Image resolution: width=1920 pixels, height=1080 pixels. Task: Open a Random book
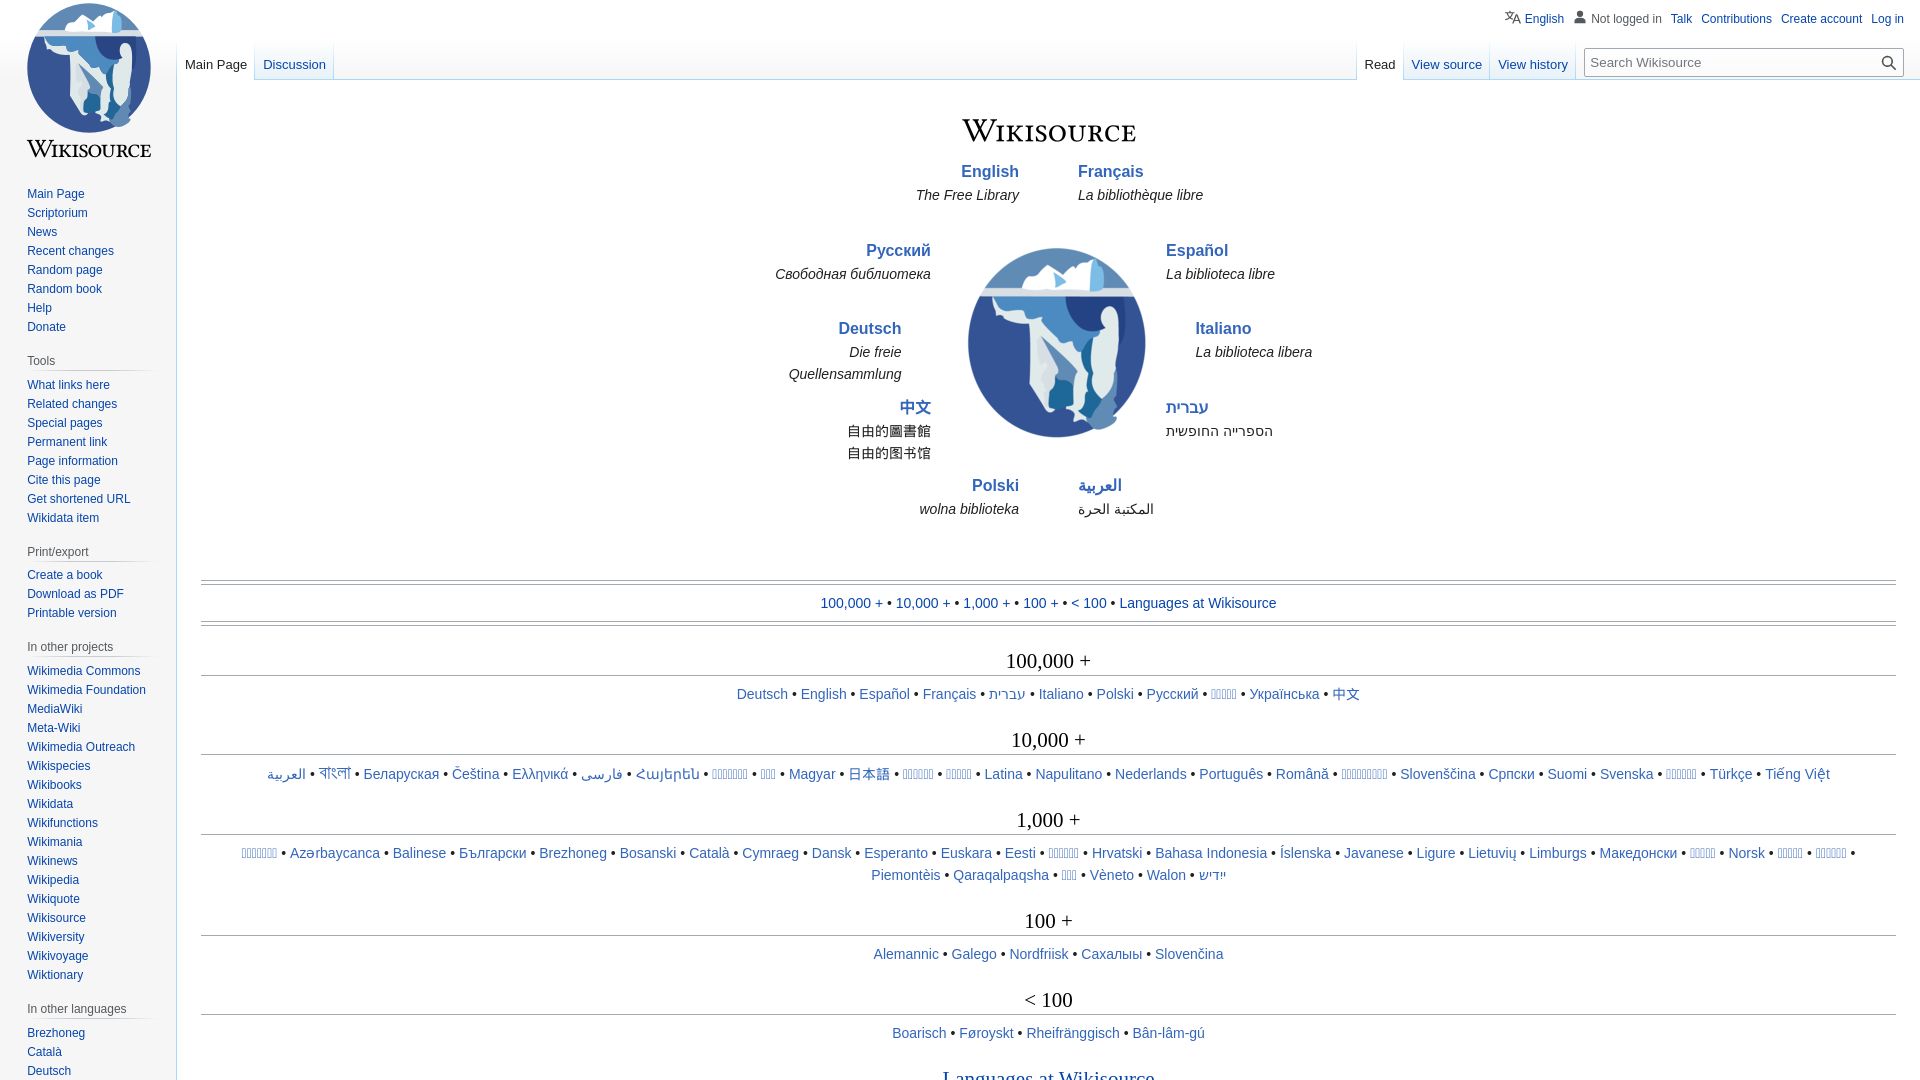(x=64, y=289)
